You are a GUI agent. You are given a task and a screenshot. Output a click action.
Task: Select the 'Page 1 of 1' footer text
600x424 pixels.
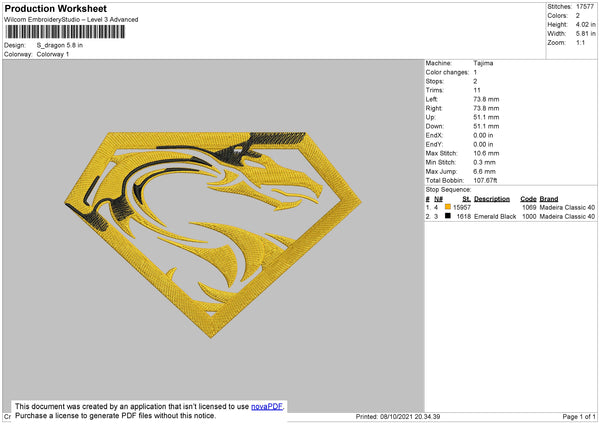pos(579,417)
